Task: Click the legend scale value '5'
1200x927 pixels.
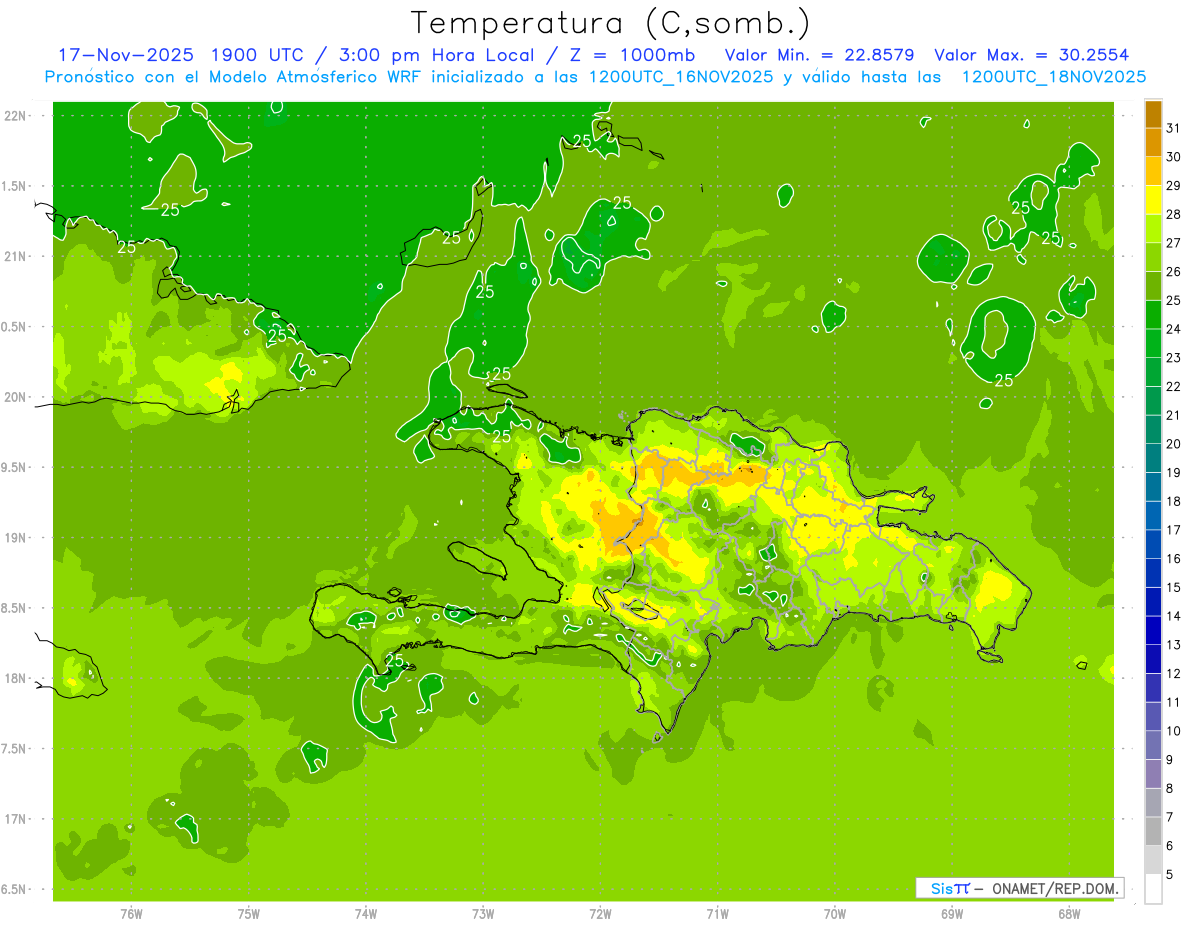Action: (1170, 875)
